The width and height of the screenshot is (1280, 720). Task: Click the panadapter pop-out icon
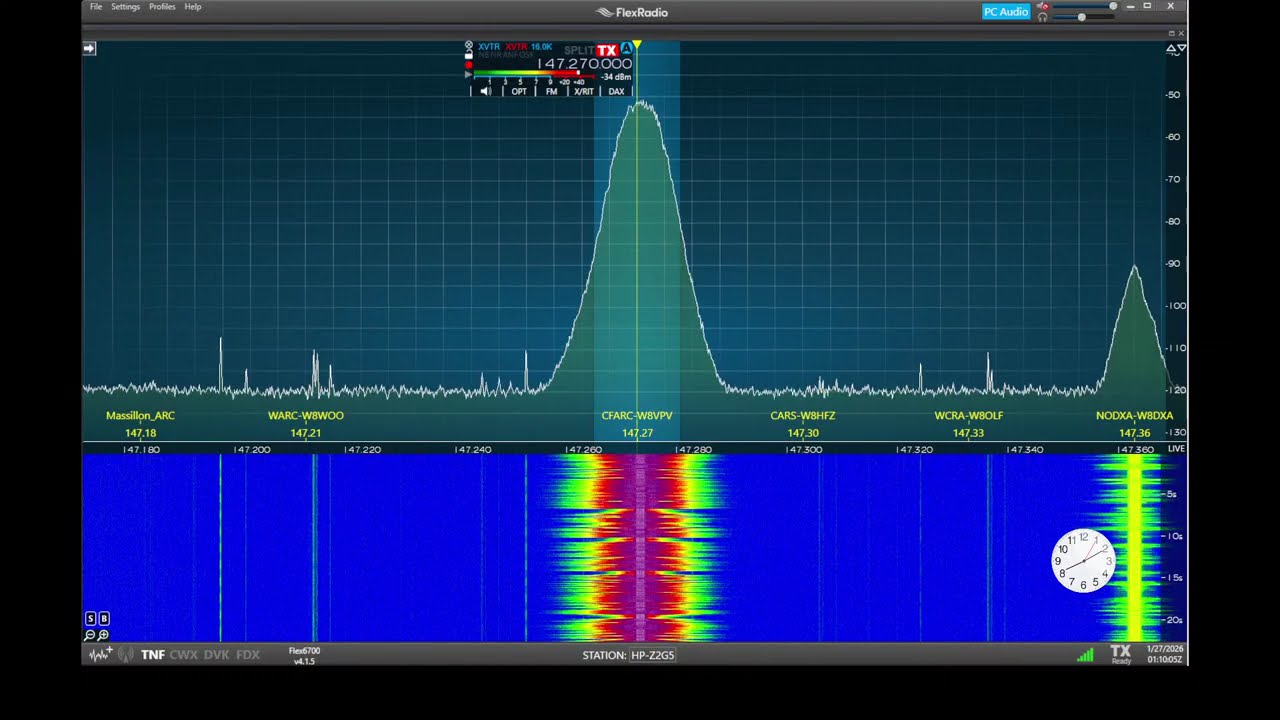1171,33
